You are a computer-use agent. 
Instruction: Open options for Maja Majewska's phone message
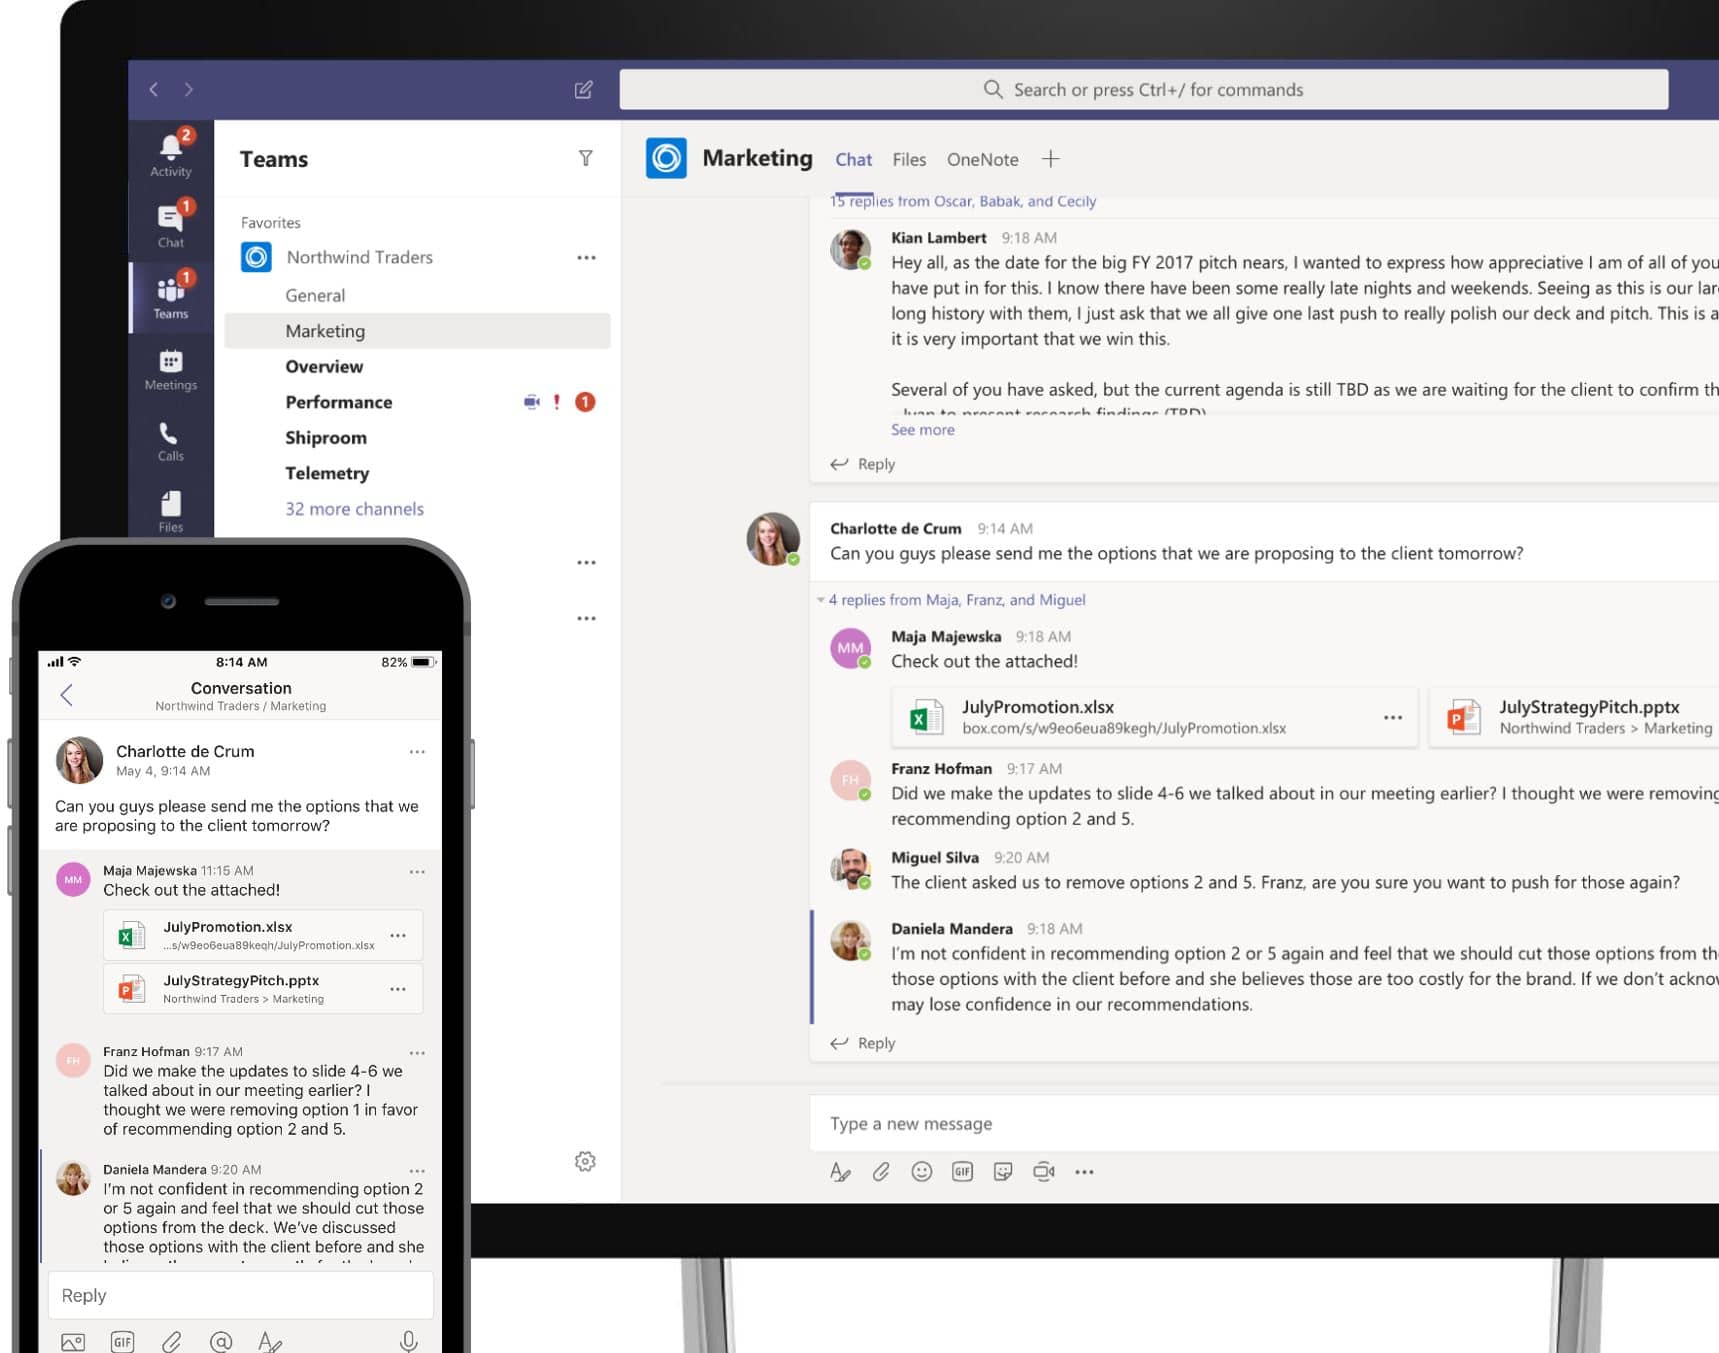[417, 872]
